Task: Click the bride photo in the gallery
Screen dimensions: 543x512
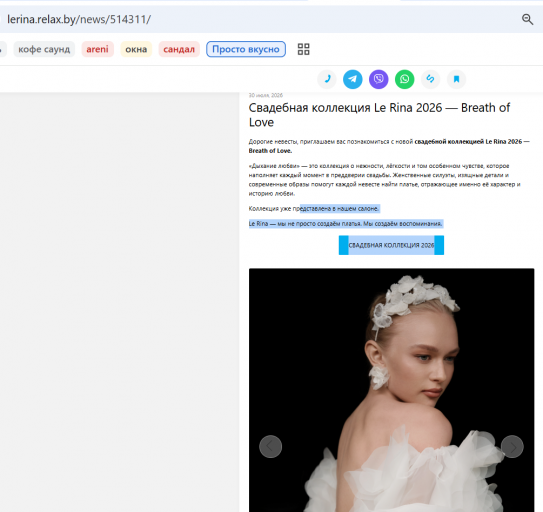Action: click(391, 390)
